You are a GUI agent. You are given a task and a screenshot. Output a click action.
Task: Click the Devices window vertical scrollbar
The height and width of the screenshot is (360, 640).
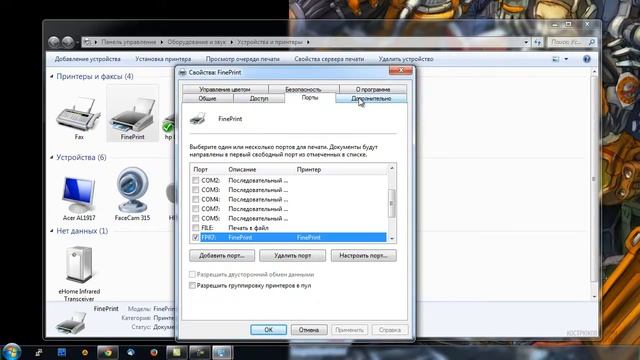point(594,180)
